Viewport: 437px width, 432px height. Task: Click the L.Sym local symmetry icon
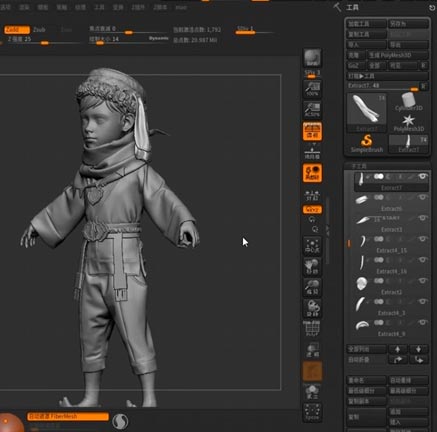coord(312,196)
